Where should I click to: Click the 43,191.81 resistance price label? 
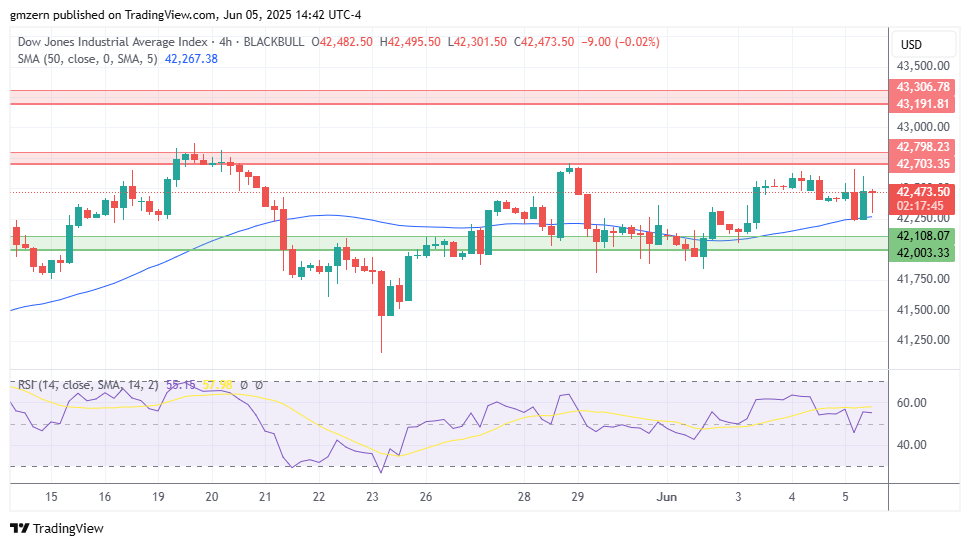[x=923, y=104]
